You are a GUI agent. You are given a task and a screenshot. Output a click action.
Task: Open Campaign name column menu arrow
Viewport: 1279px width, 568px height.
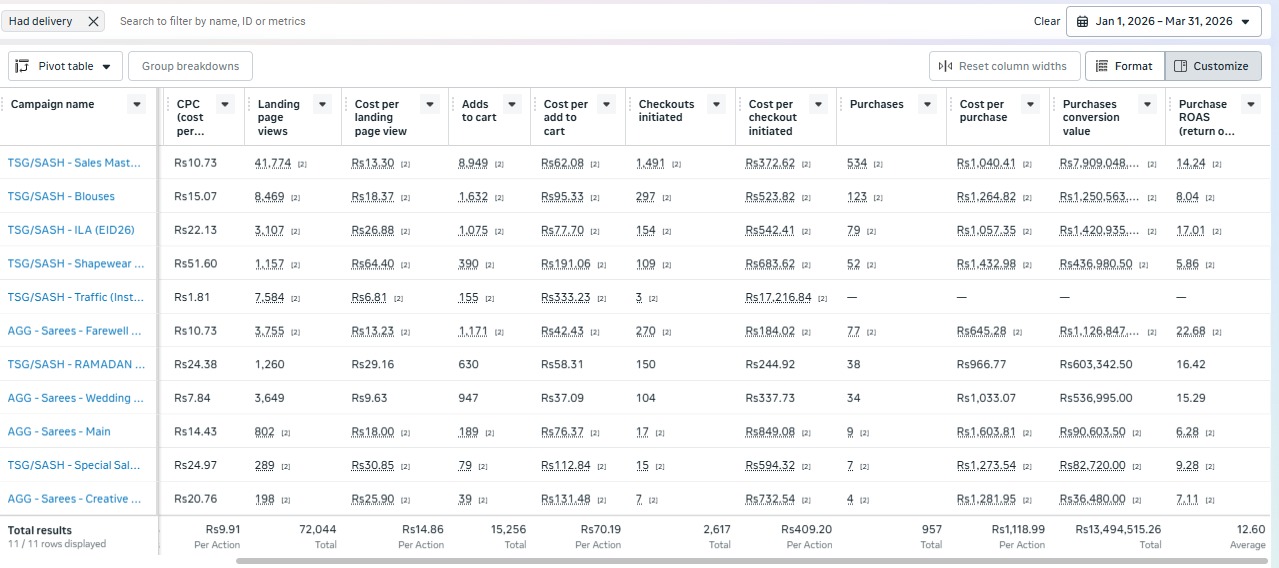coord(137,104)
